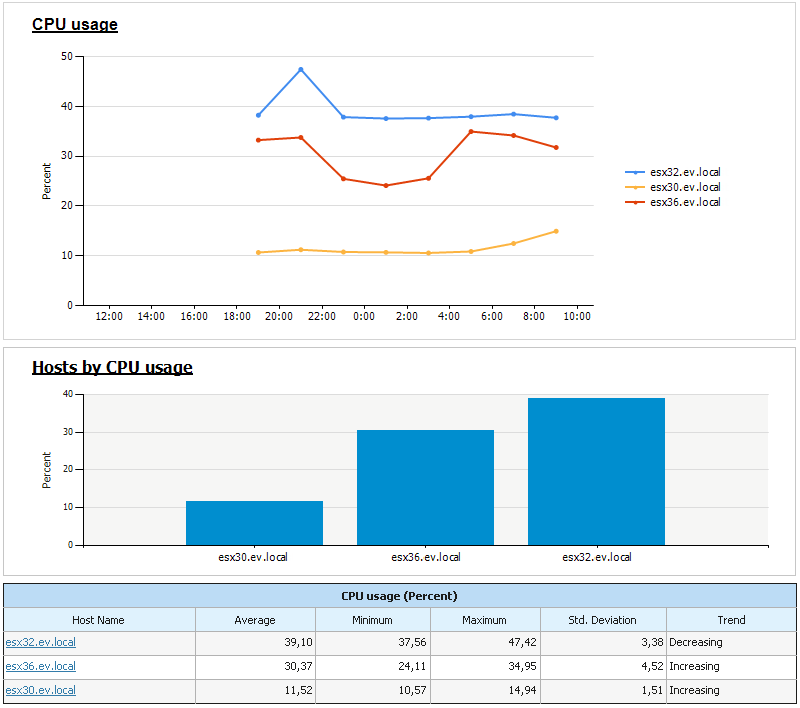
Task: Click the CPU usage heading
Action: pyautogui.click(x=75, y=24)
